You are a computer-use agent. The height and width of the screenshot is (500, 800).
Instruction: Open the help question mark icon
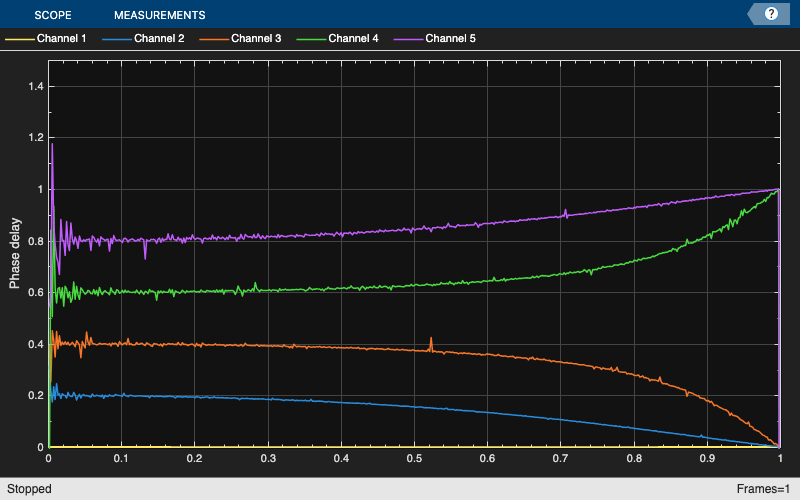tap(771, 14)
